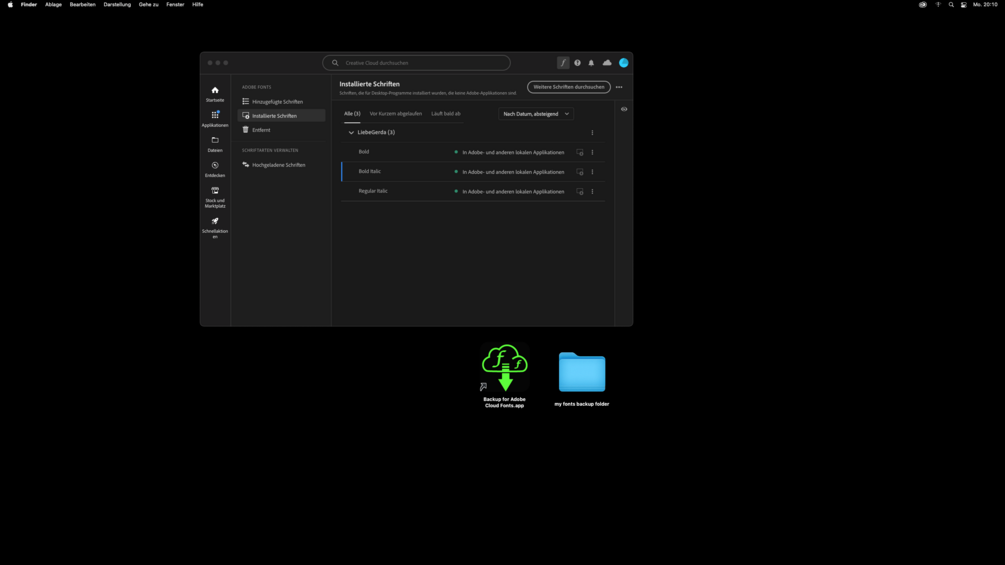Click Creative Cloud icon in menu bar
The width and height of the screenshot is (1005, 565).
pos(922,4)
